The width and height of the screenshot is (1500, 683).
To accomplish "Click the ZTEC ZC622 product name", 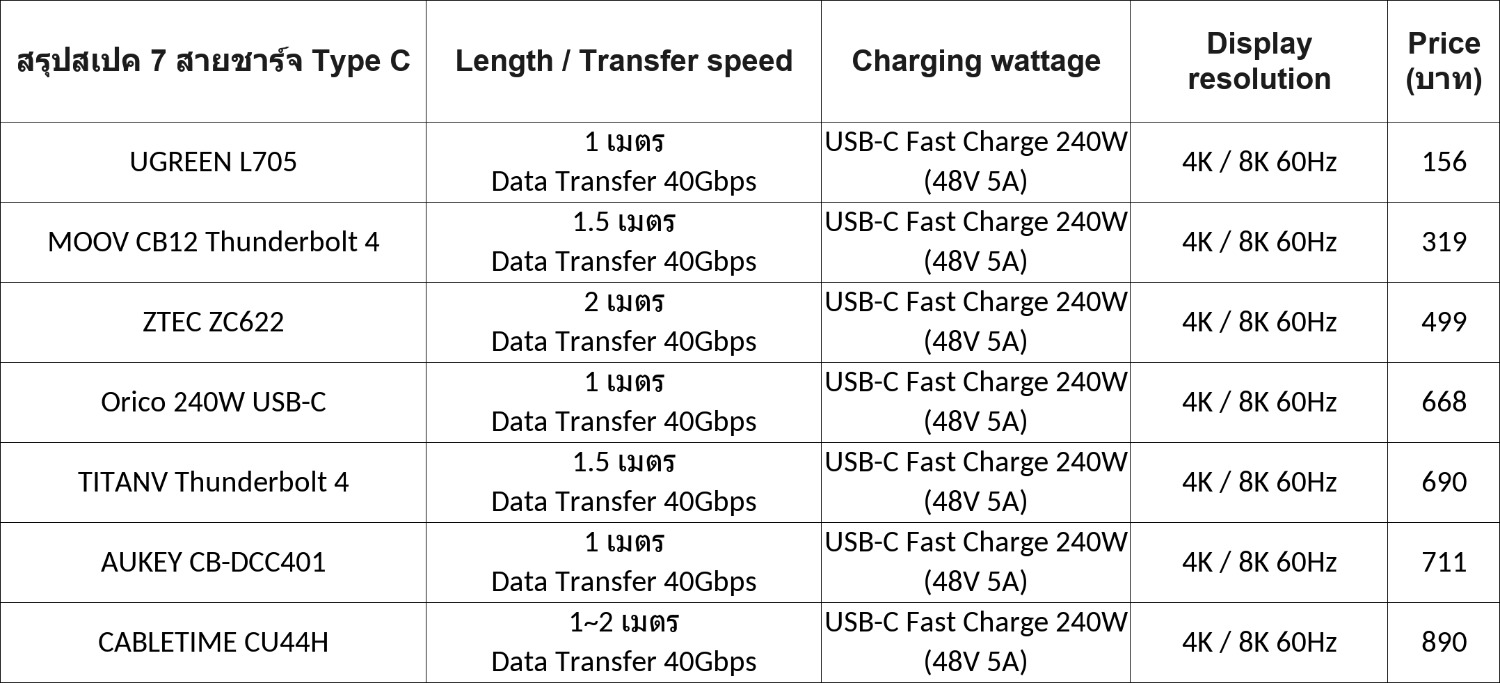I will tap(213, 322).
